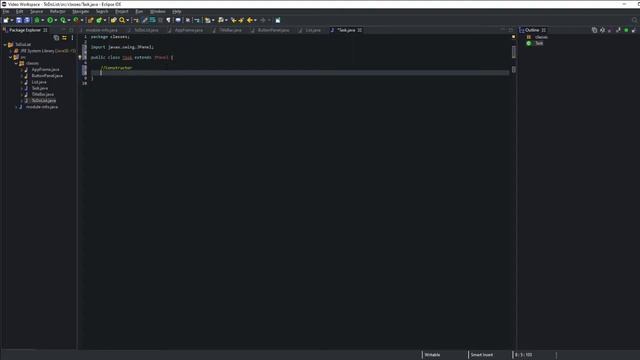The height and width of the screenshot is (360, 640).
Task: Collapse the ToDoList project node
Action: (x=5, y=44)
